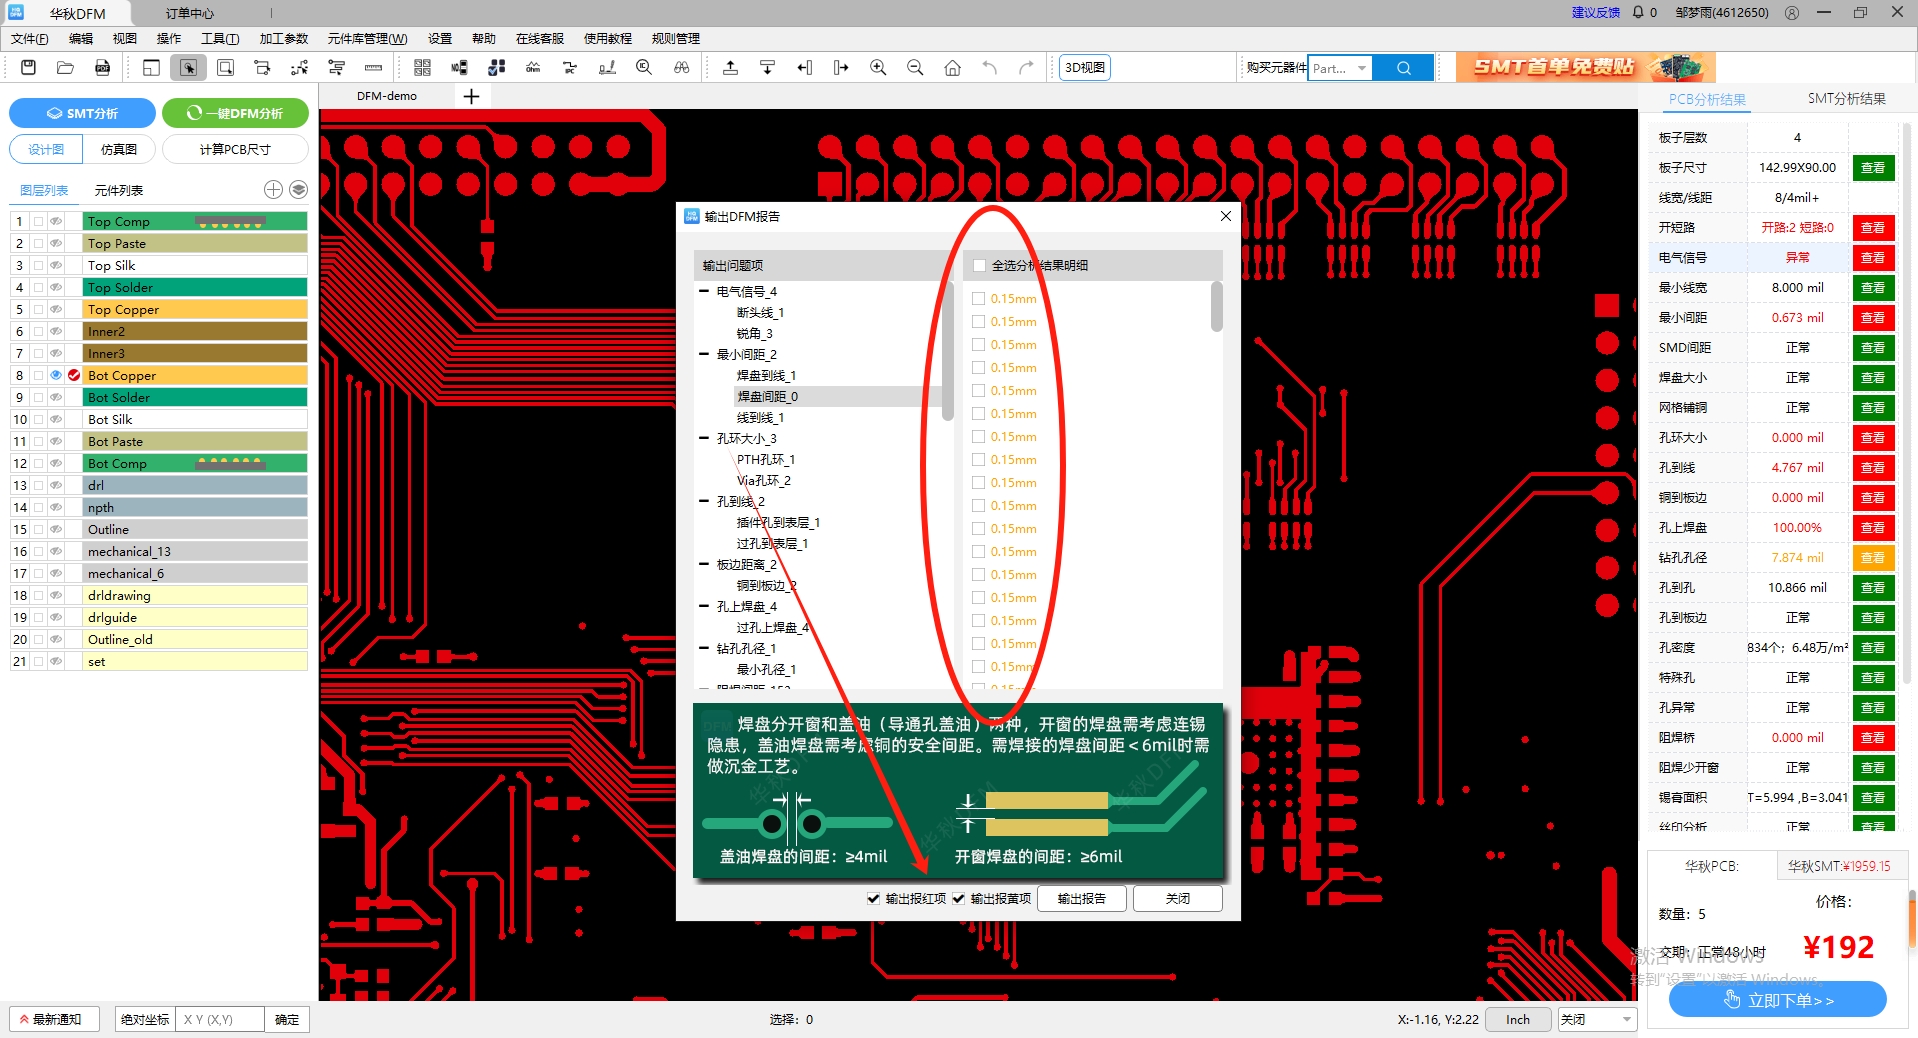Collapse the 孔环大小_3 tree node
The height and width of the screenshot is (1038, 1918).
click(x=704, y=439)
